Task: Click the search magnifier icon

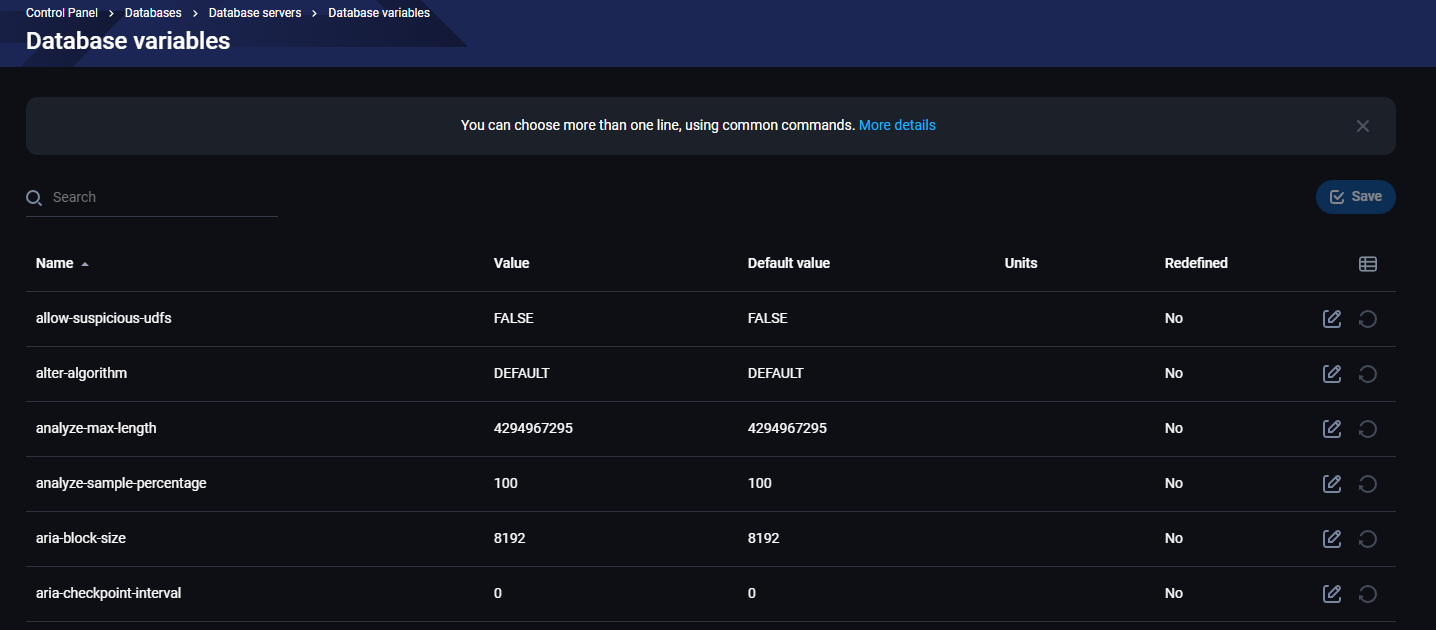Action: (34, 198)
